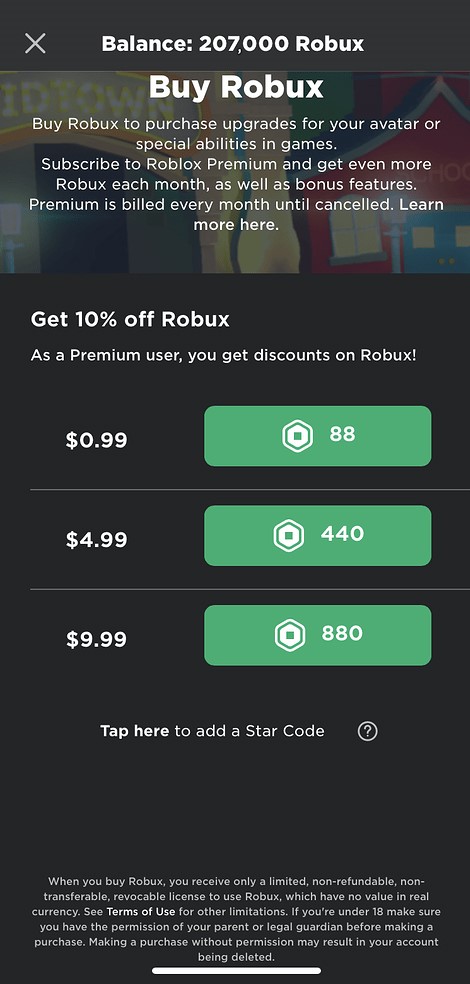Tap the 'Get 10% off Robux' heading
The image size is (470, 984).
pyautogui.click(x=130, y=319)
